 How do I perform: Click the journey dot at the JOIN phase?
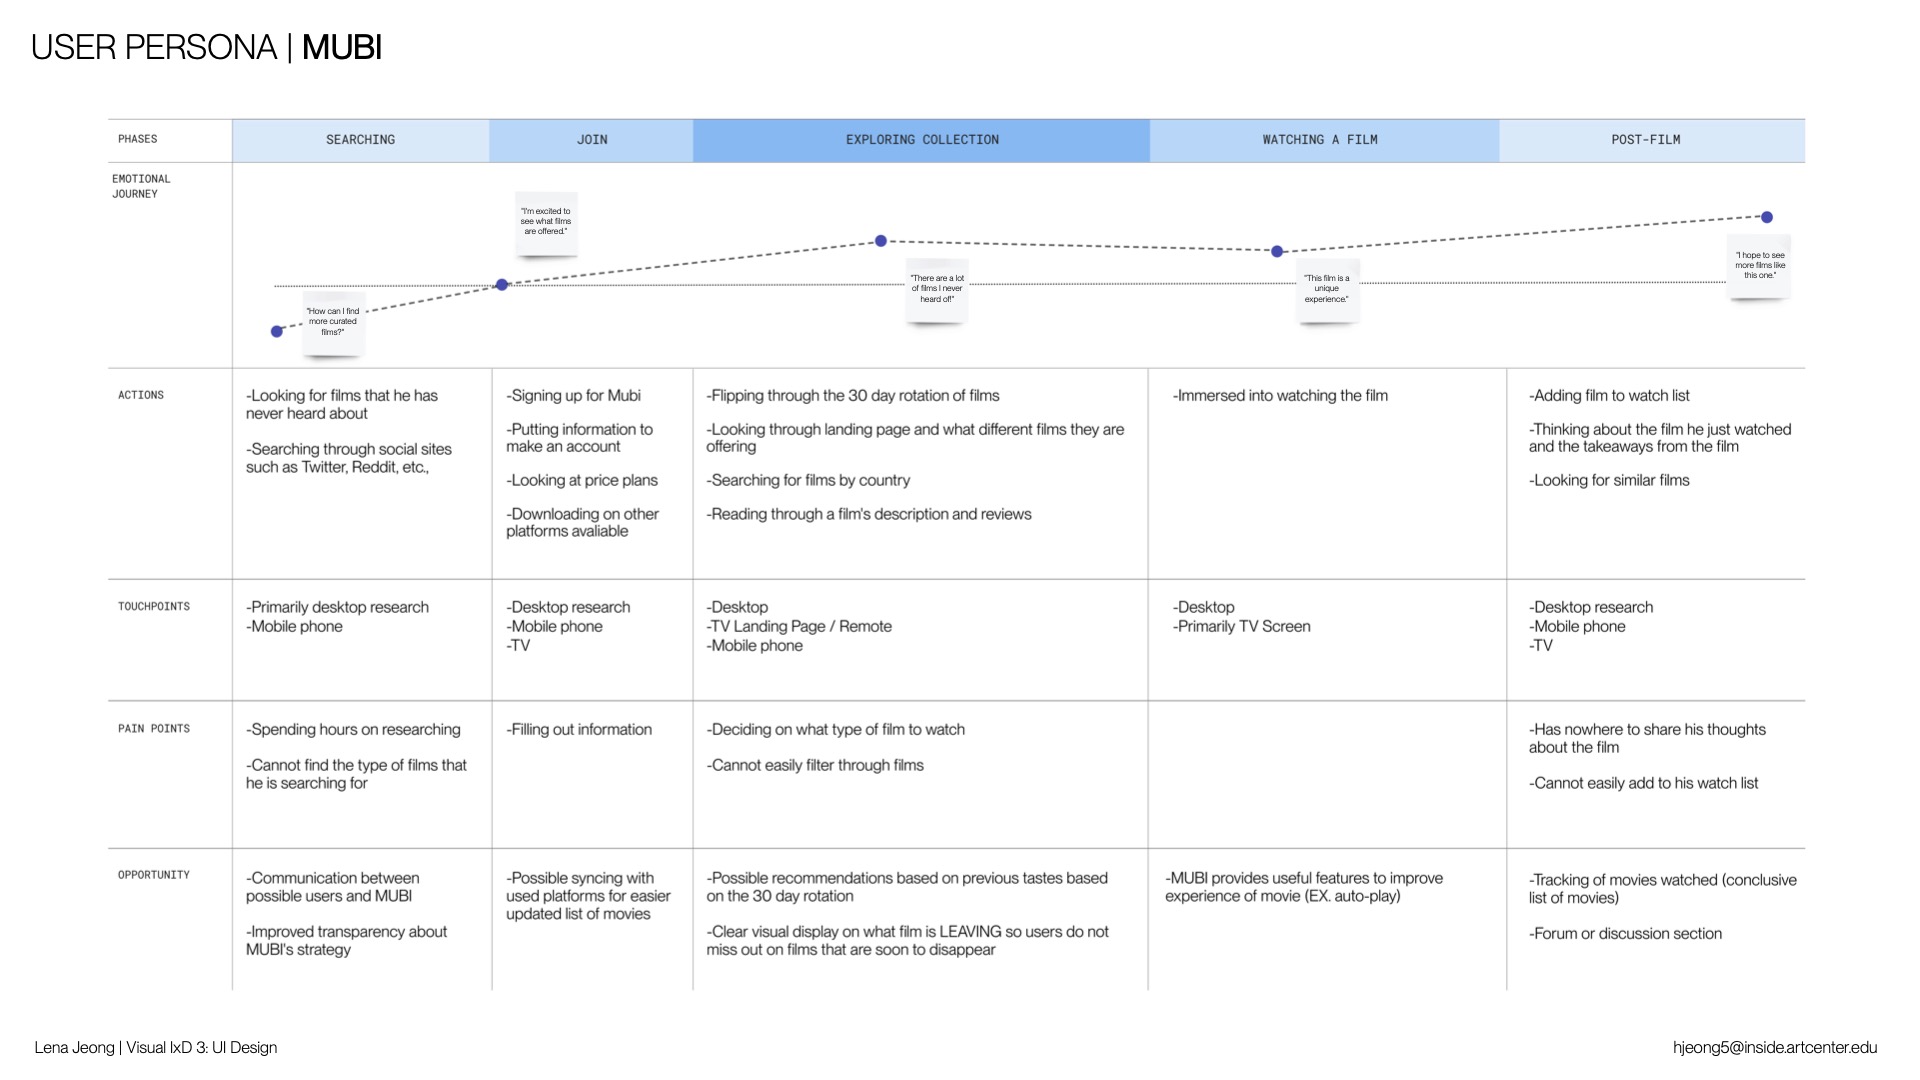[x=502, y=285]
